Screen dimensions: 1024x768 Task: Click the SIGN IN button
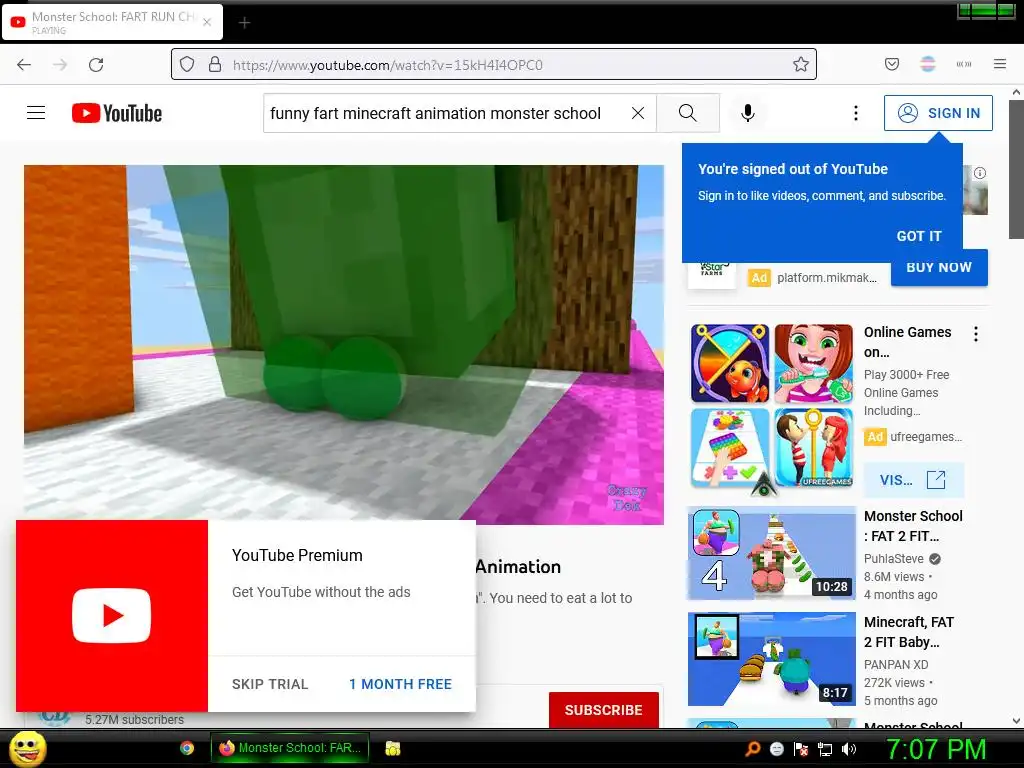(938, 113)
